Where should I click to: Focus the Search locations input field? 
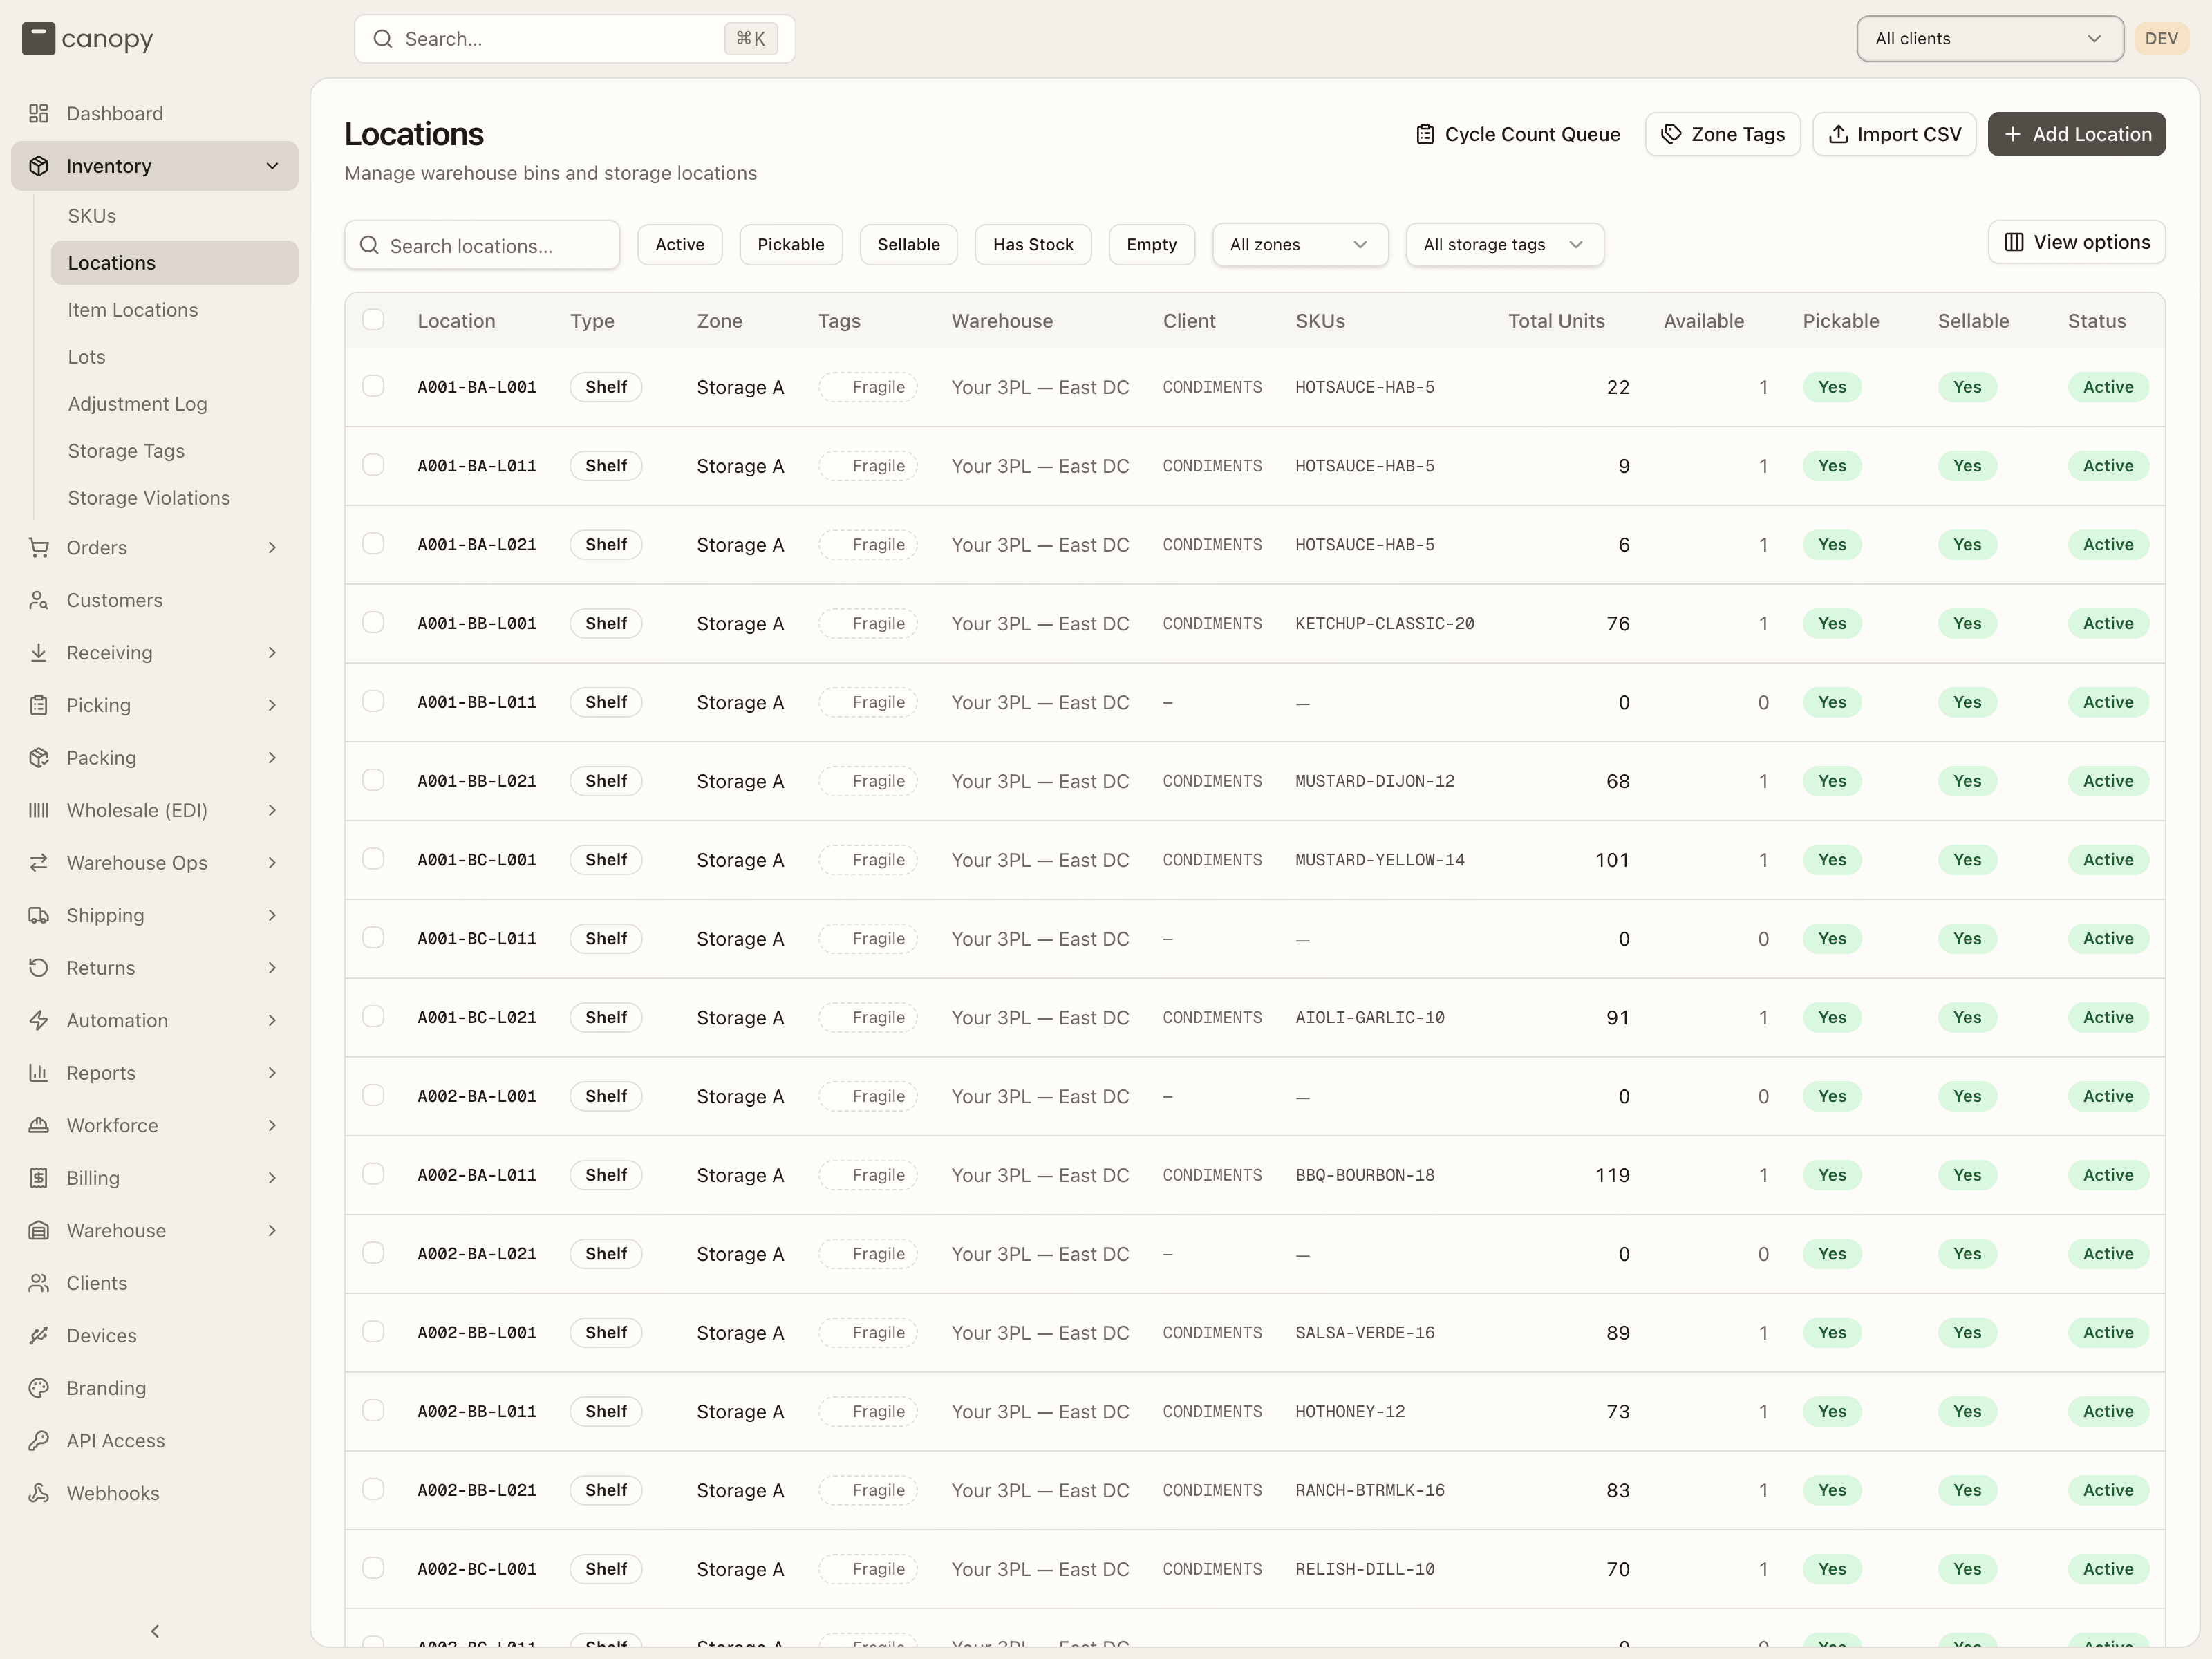[482, 245]
